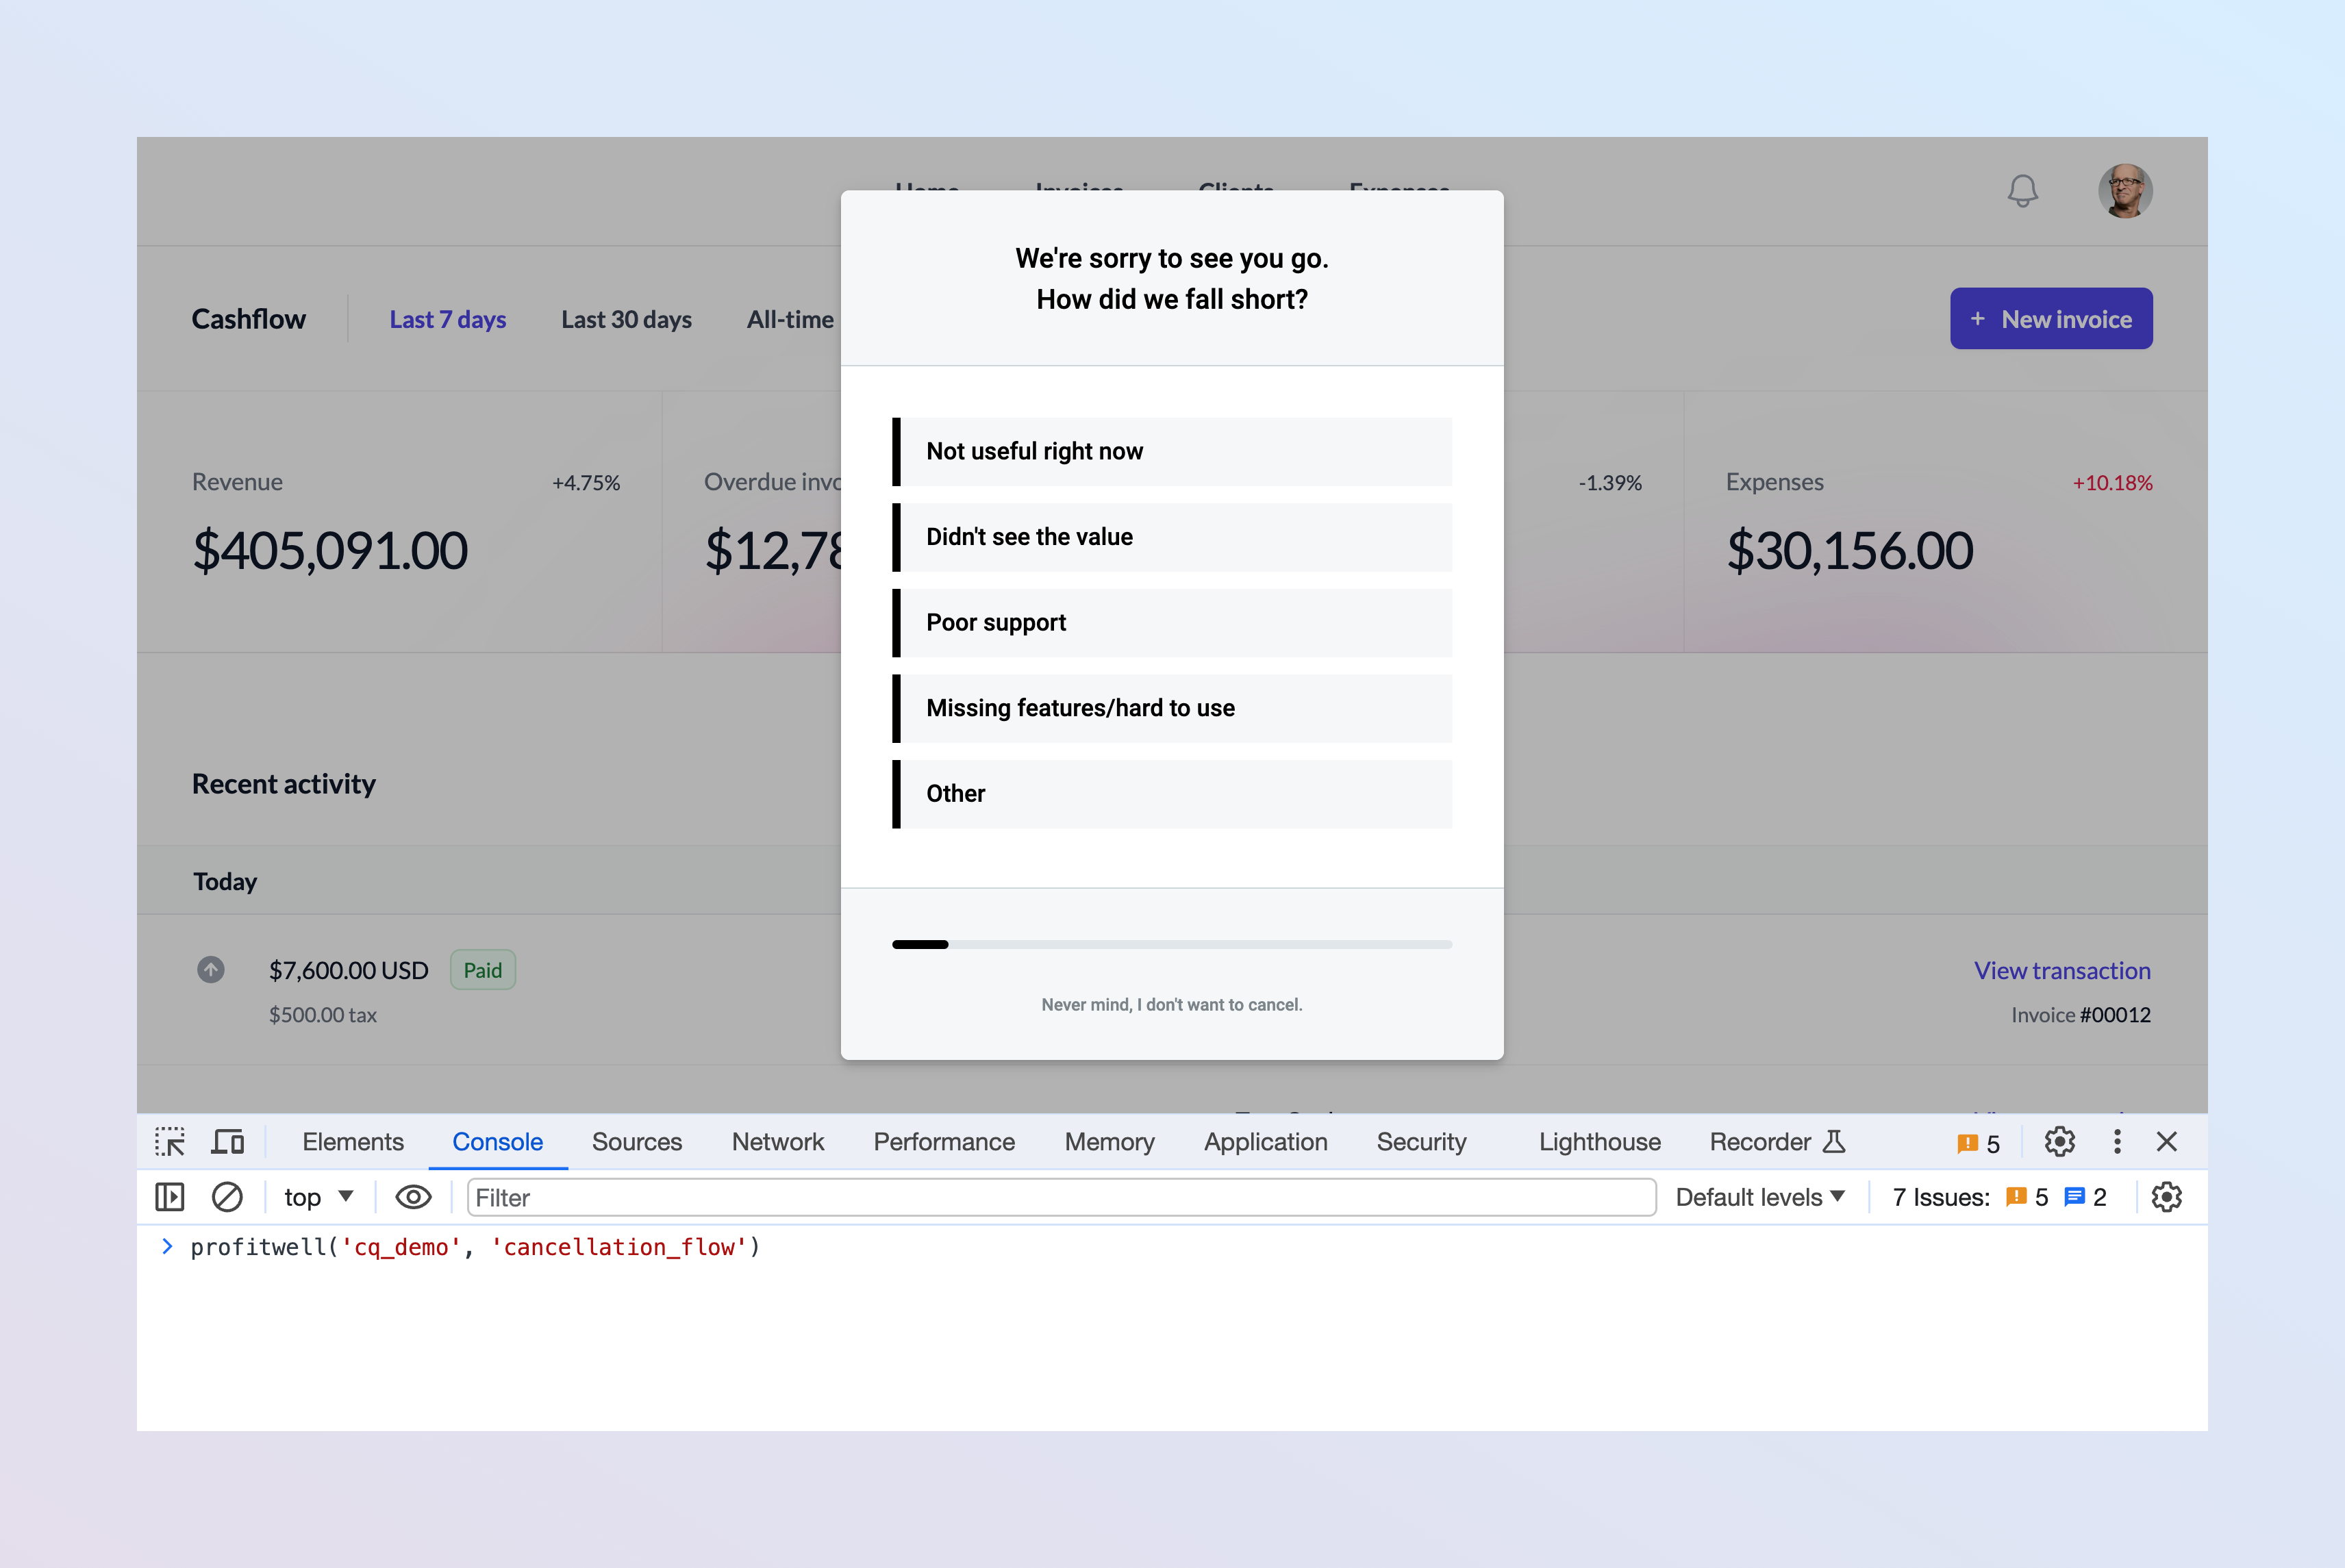Toggle the device toolbar
The width and height of the screenshot is (2345, 1568).
(227, 1141)
